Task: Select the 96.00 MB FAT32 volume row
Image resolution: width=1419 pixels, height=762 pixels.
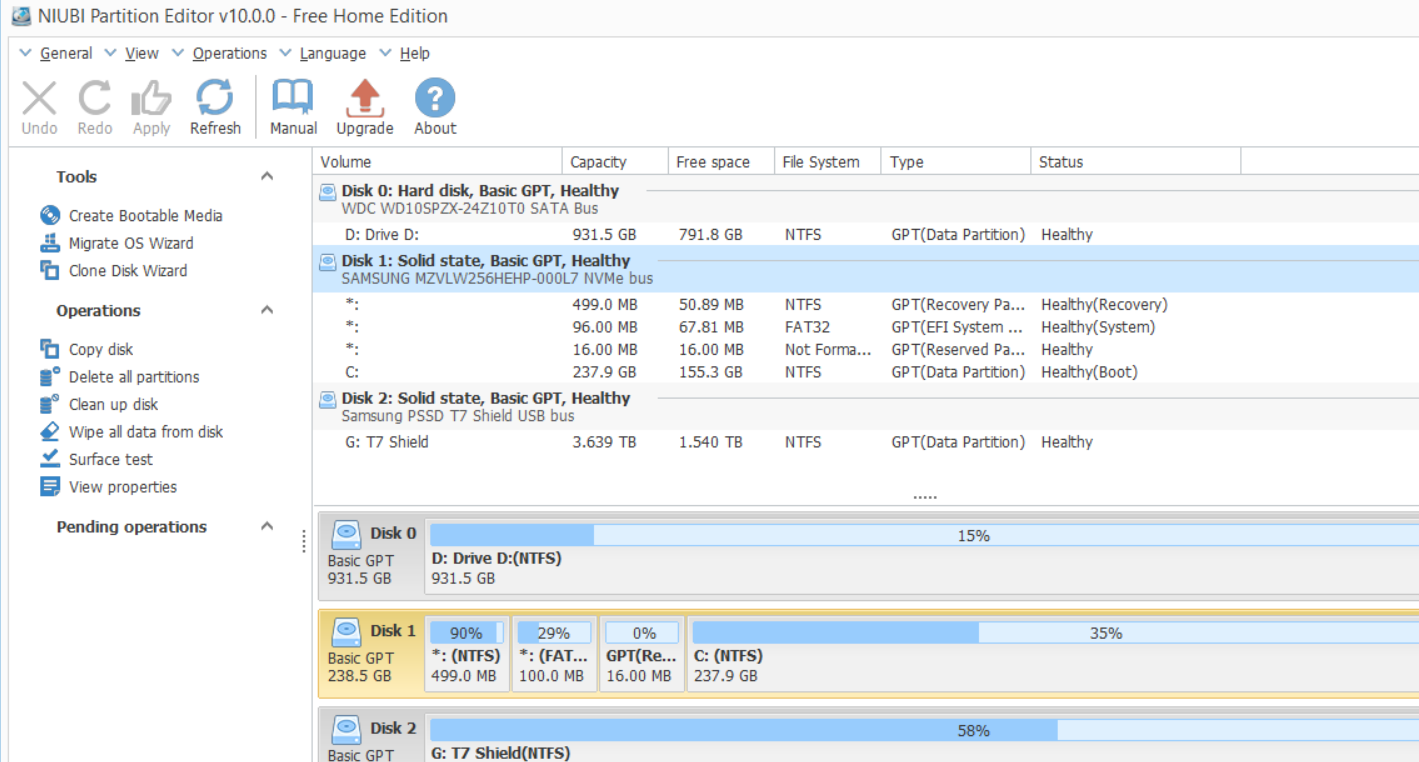Action: 866,327
